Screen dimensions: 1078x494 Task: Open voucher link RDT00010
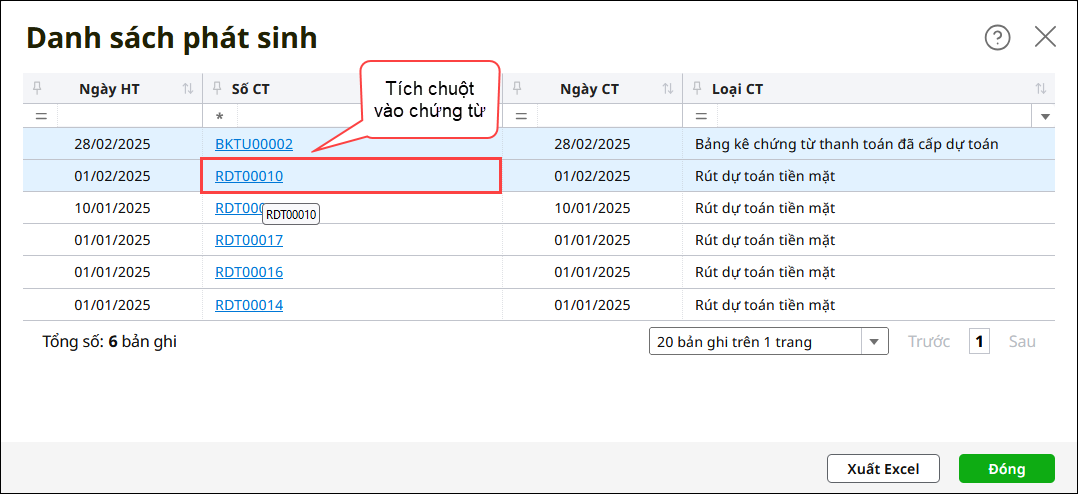tap(249, 176)
